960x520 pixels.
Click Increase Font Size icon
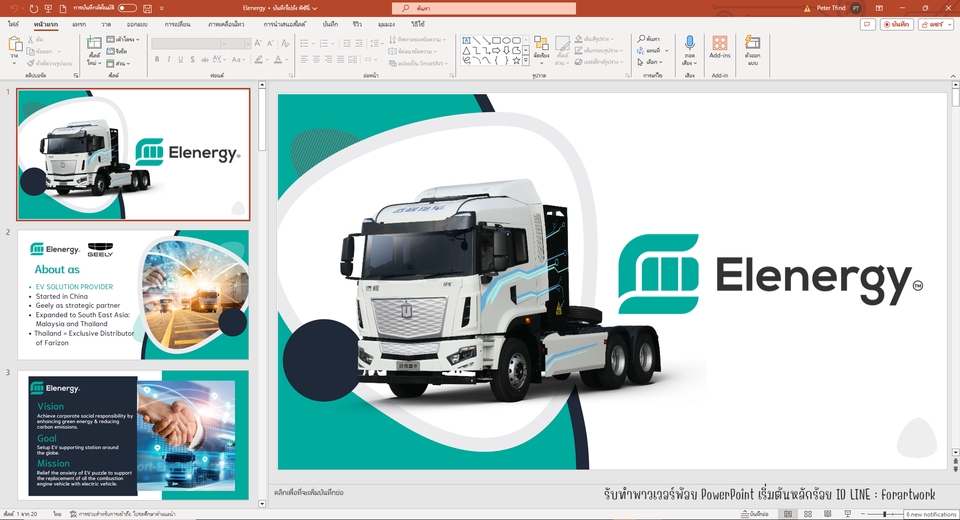(258, 43)
